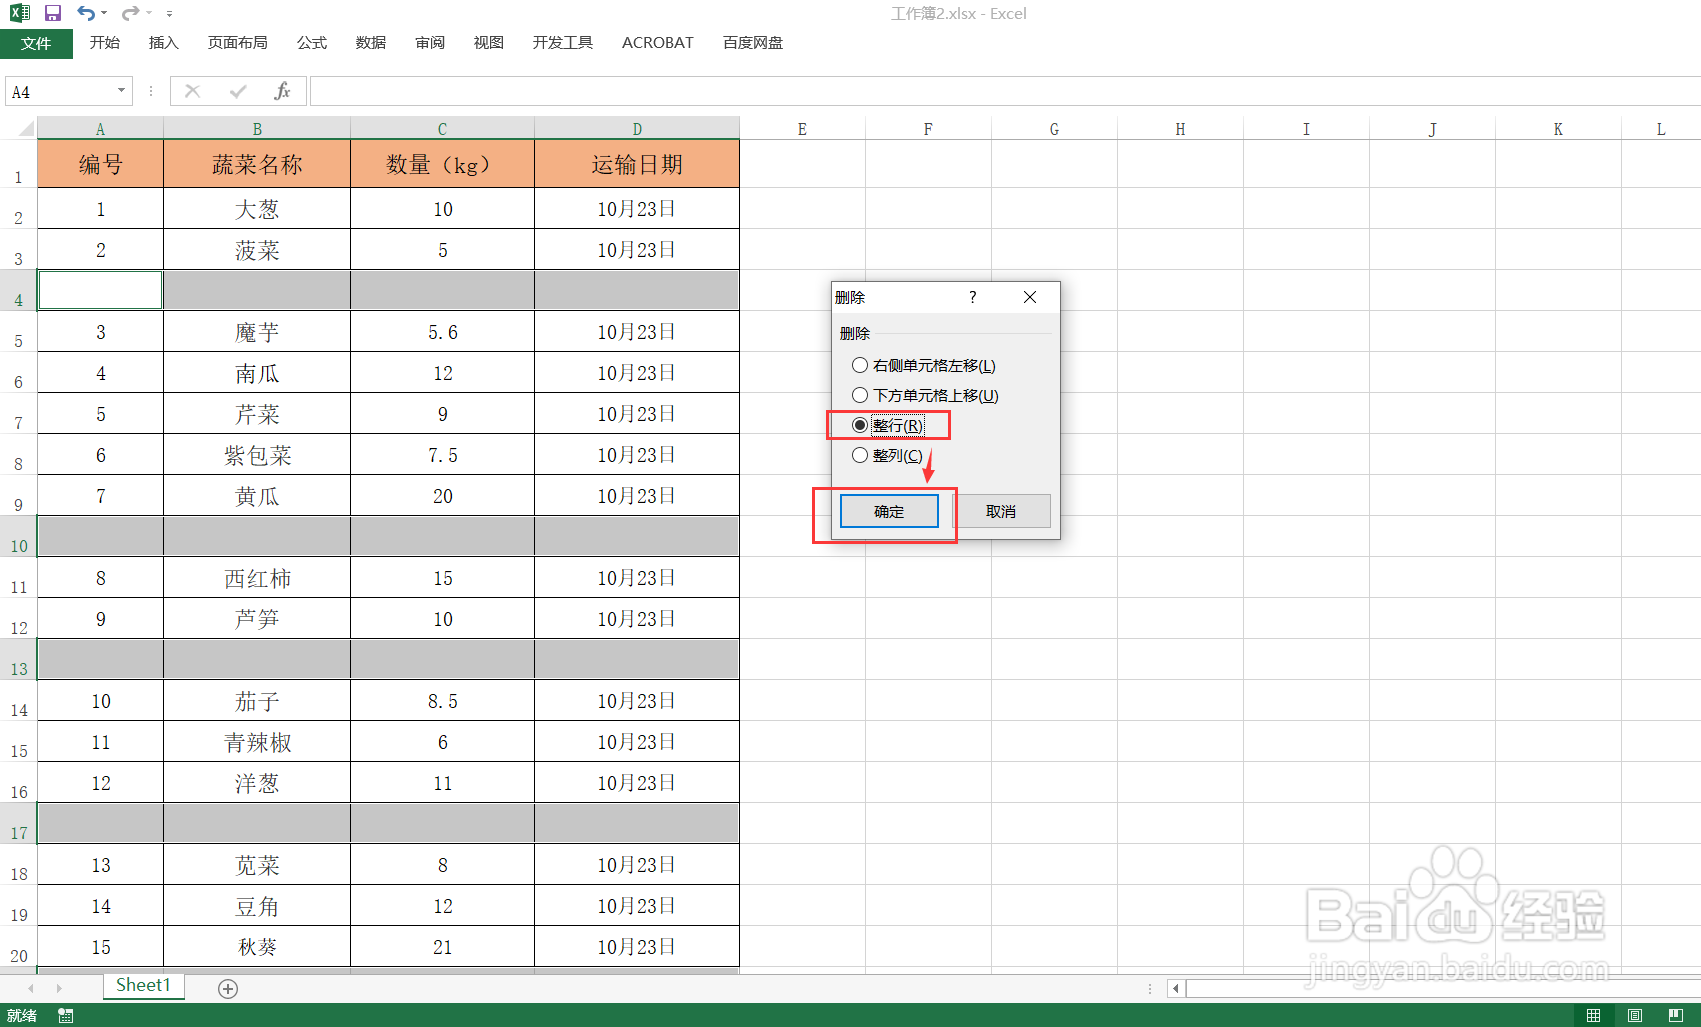Click the confirm checkmark in formula bar
This screenshot has height=1027, width=1701.
tap(238, 91)
